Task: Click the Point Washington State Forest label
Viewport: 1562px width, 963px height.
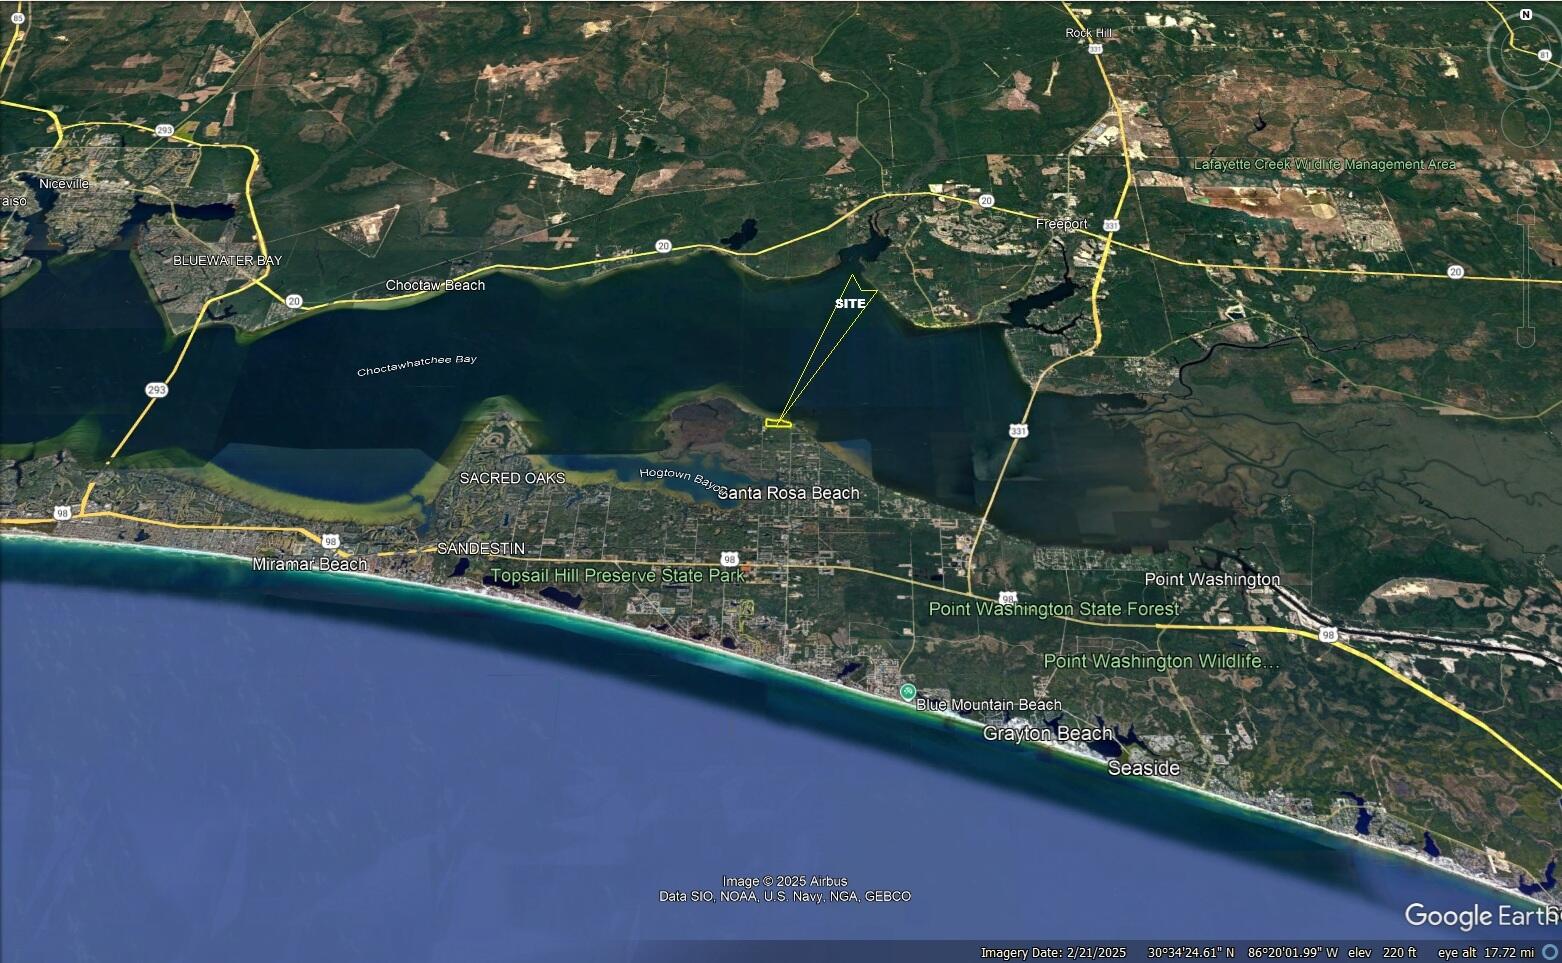Action: (x=1053, y=609)
